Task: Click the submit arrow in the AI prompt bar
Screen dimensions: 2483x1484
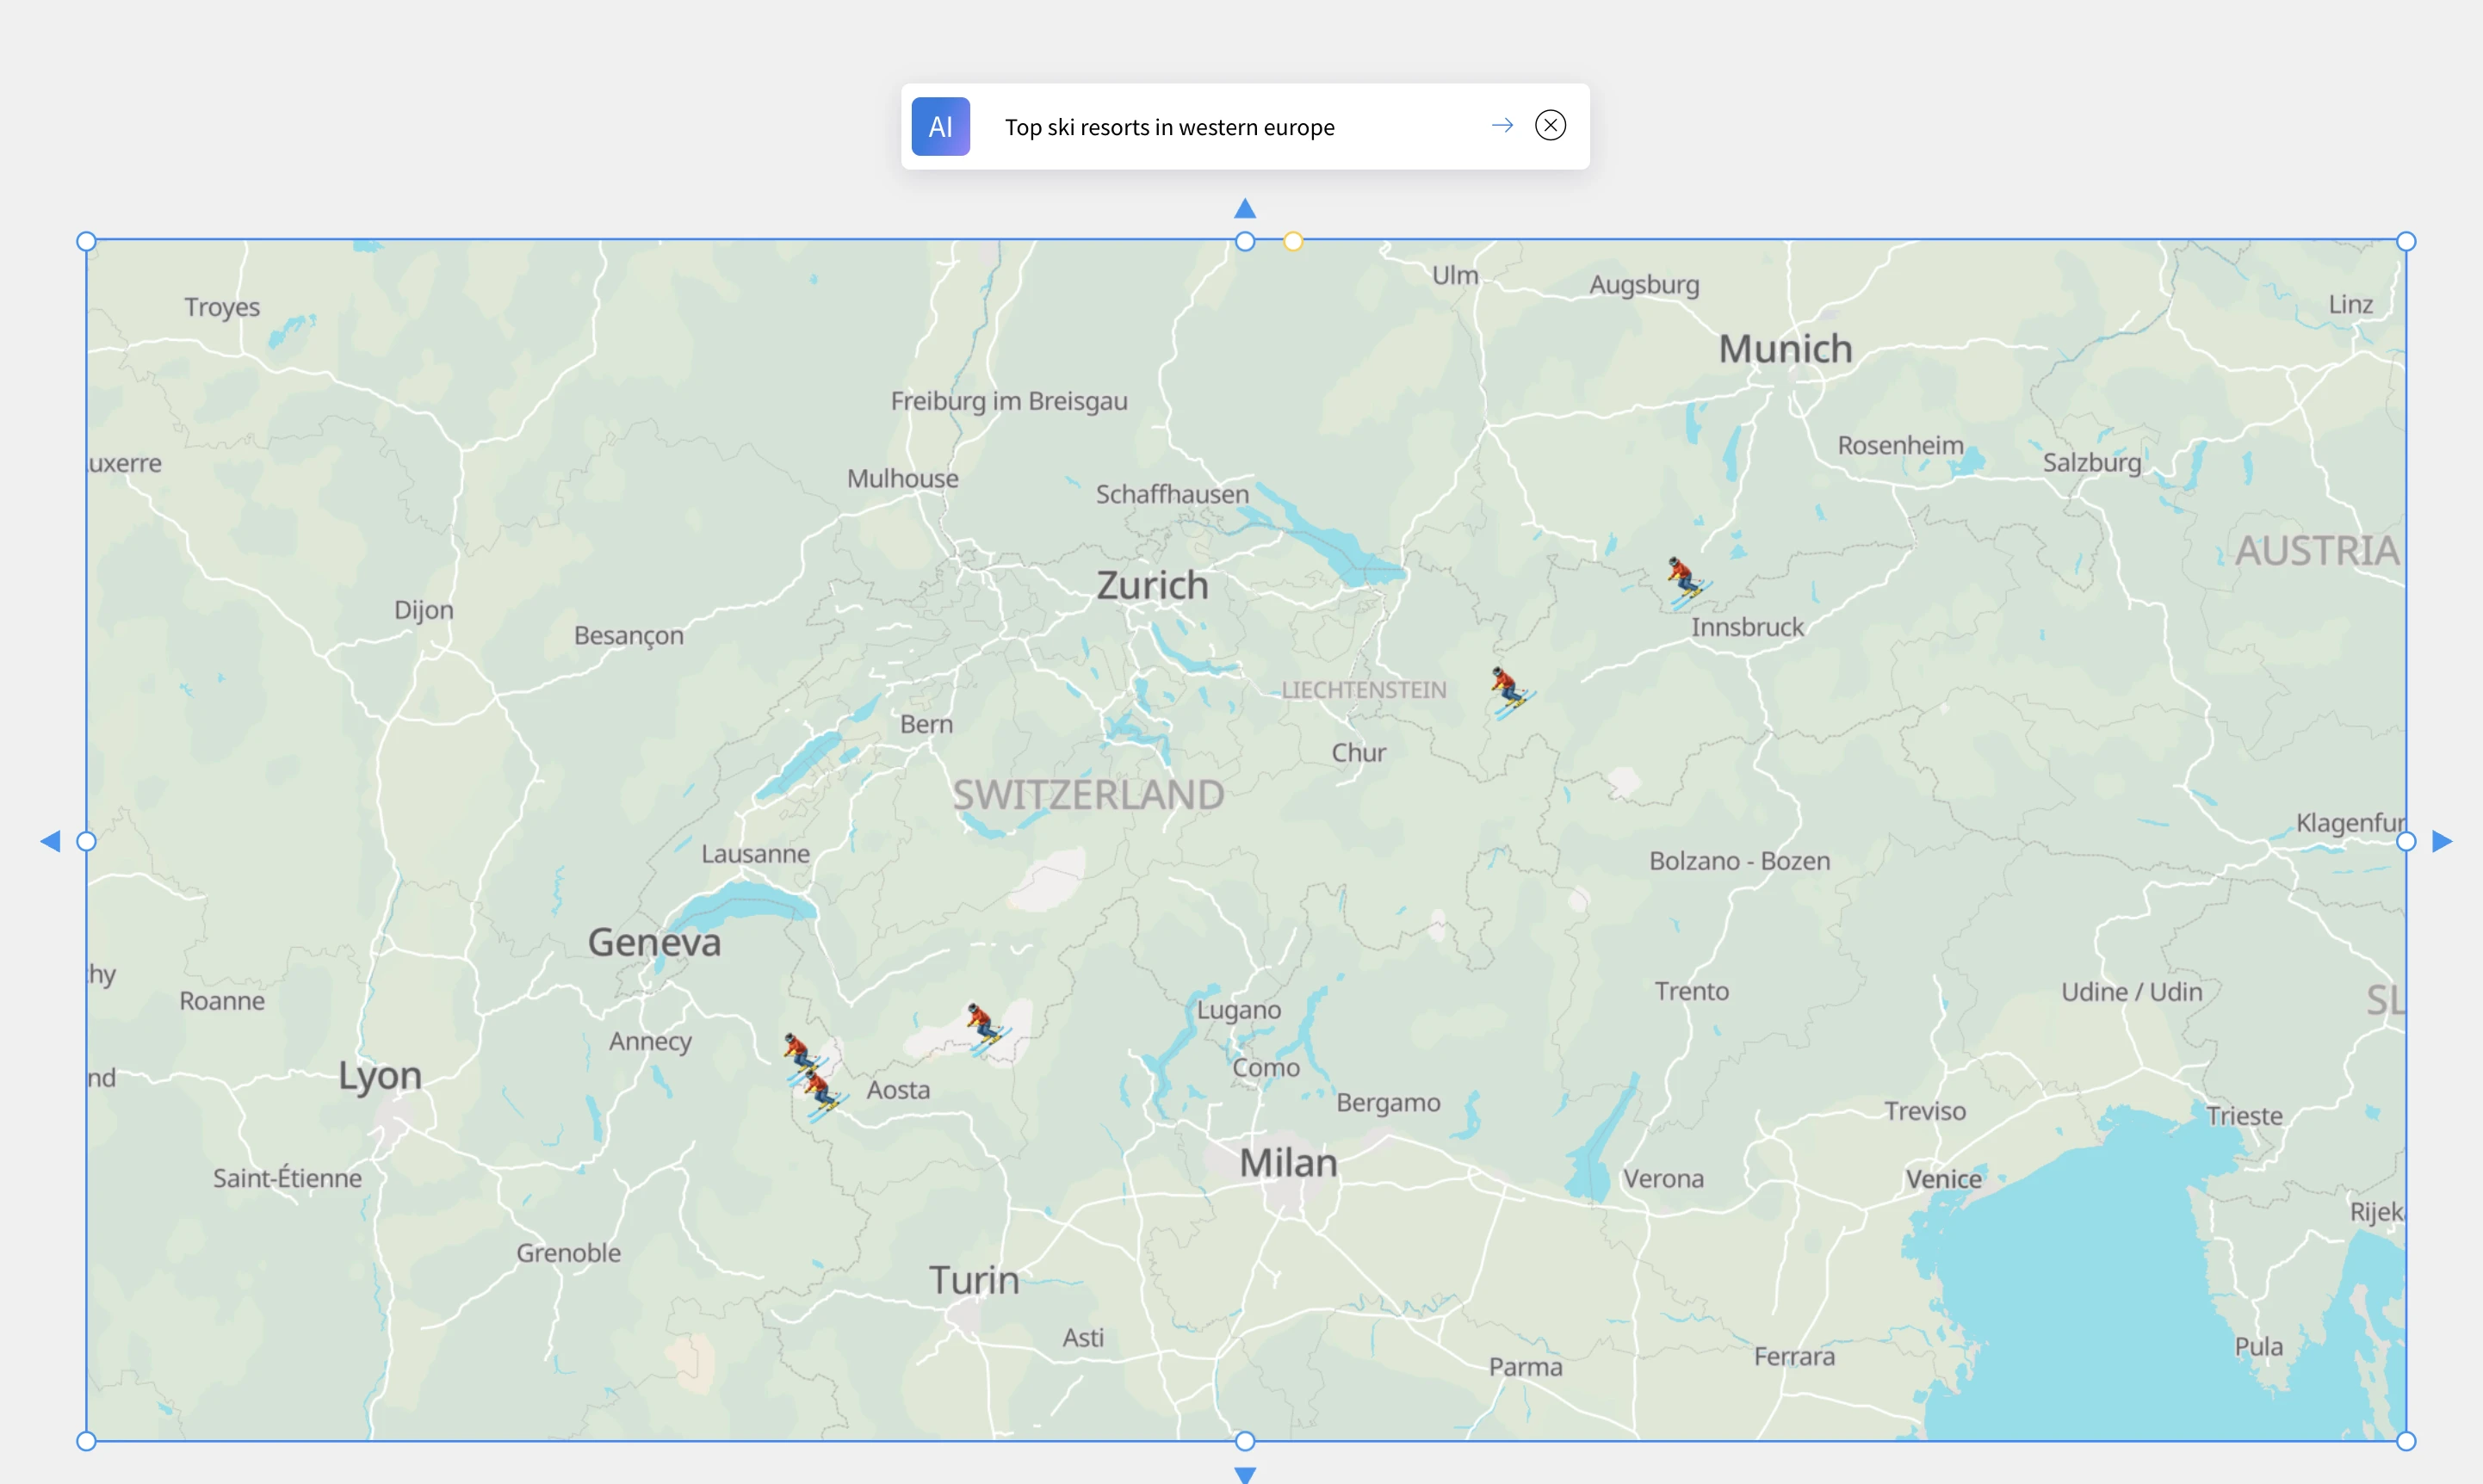Action: click(x=1502, y=125)
